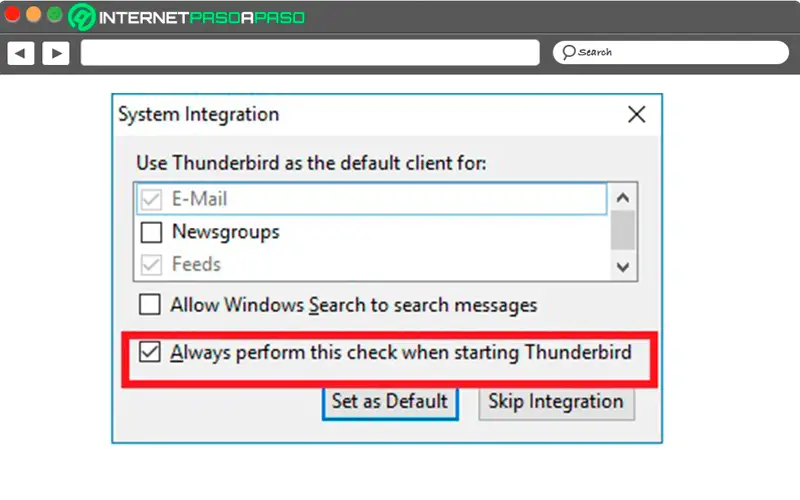This screenshot has height=500, width=800.
Task: Click the empty address bar field
Action: pyautogui.click(x=310, y=53)
